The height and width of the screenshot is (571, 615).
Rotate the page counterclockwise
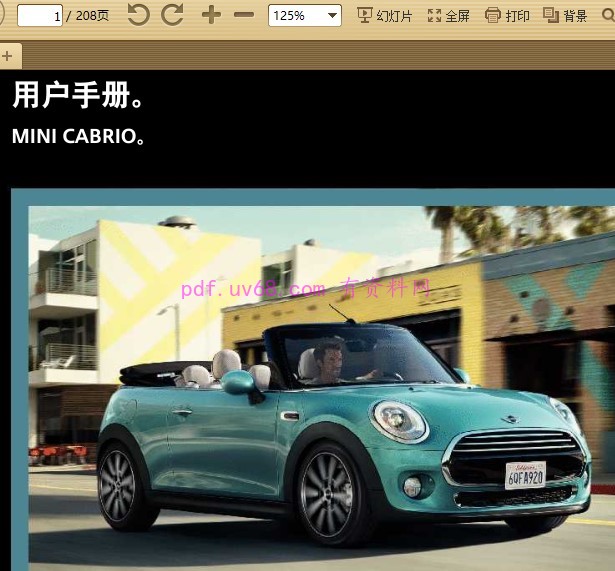point(138,15)
